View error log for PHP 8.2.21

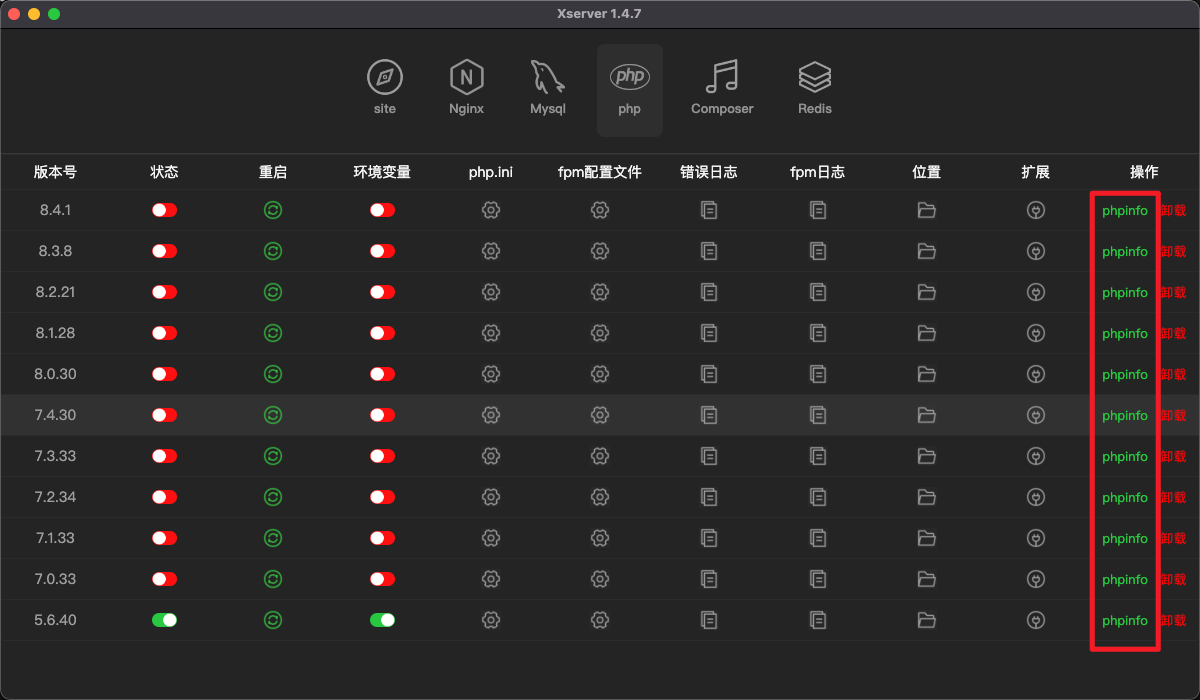709,292
